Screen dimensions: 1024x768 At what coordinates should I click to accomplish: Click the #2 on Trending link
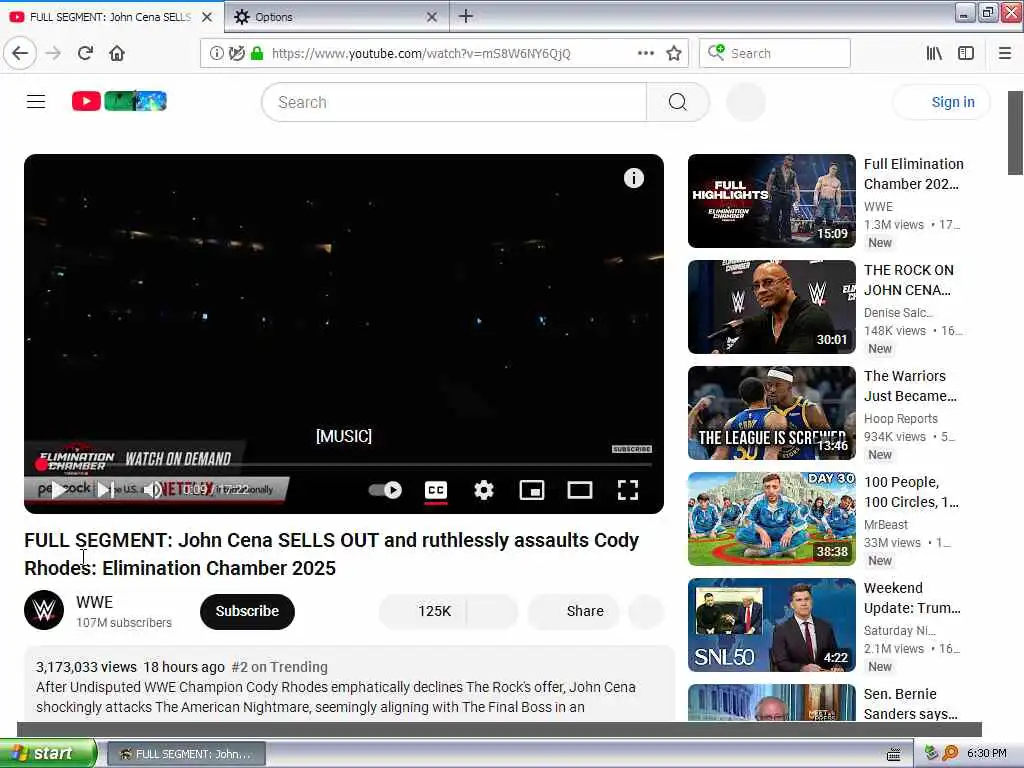point(280,667)
